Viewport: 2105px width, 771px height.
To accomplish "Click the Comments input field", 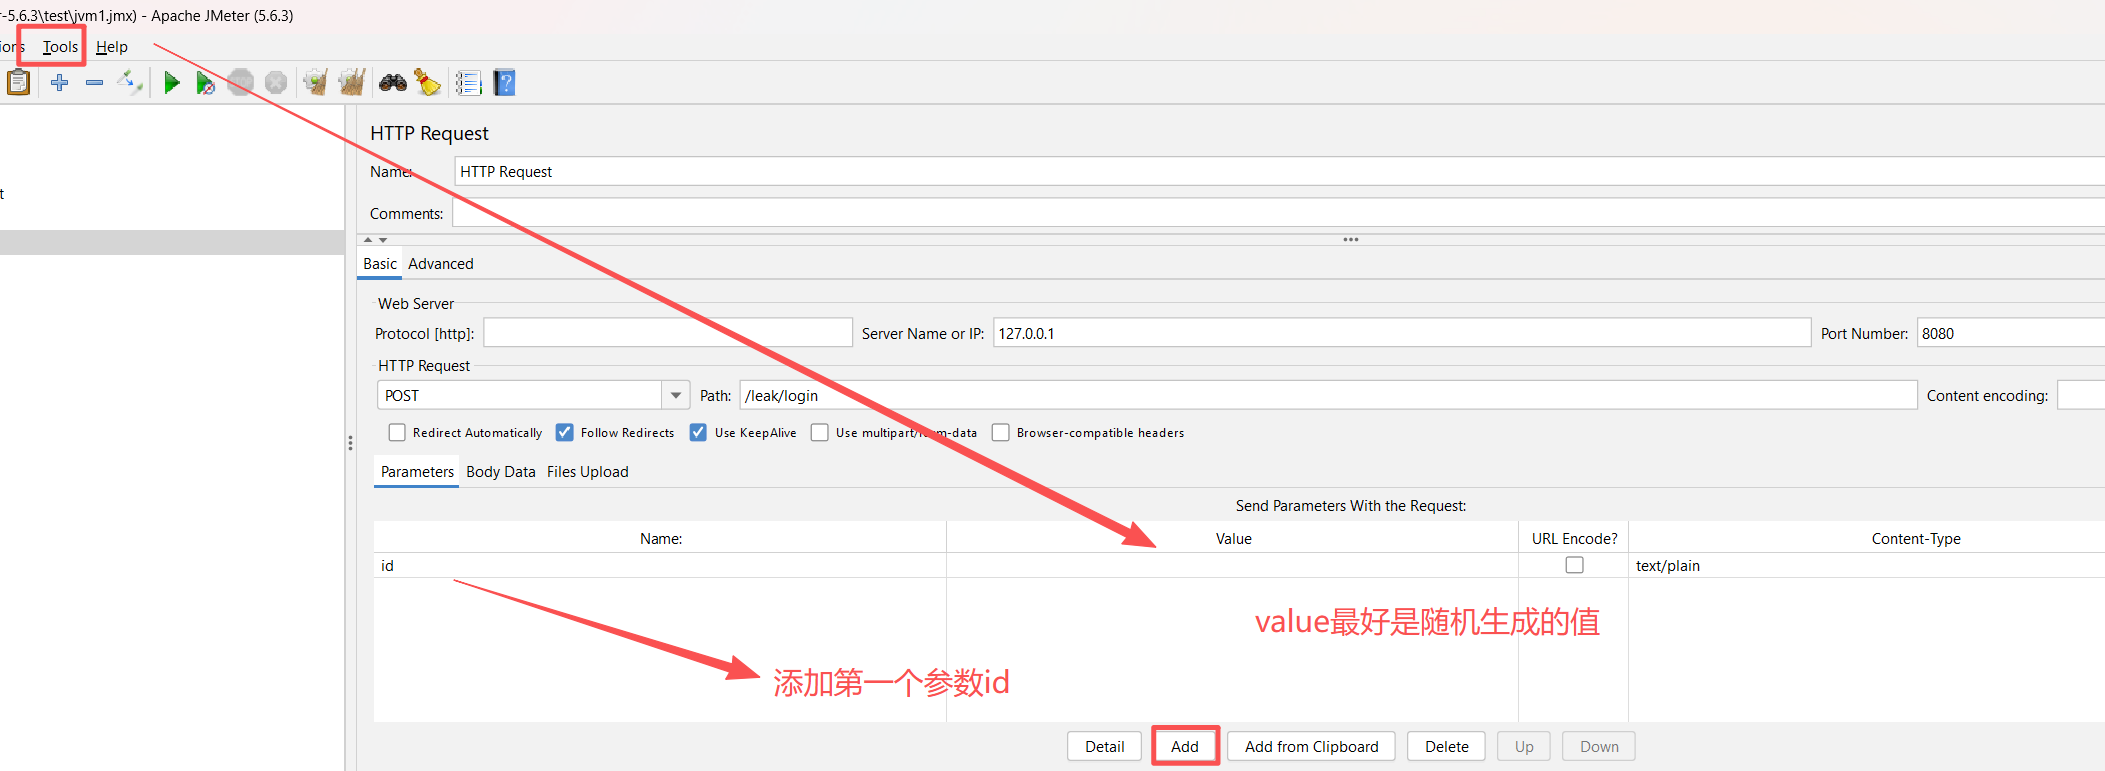I will 1279,213.
